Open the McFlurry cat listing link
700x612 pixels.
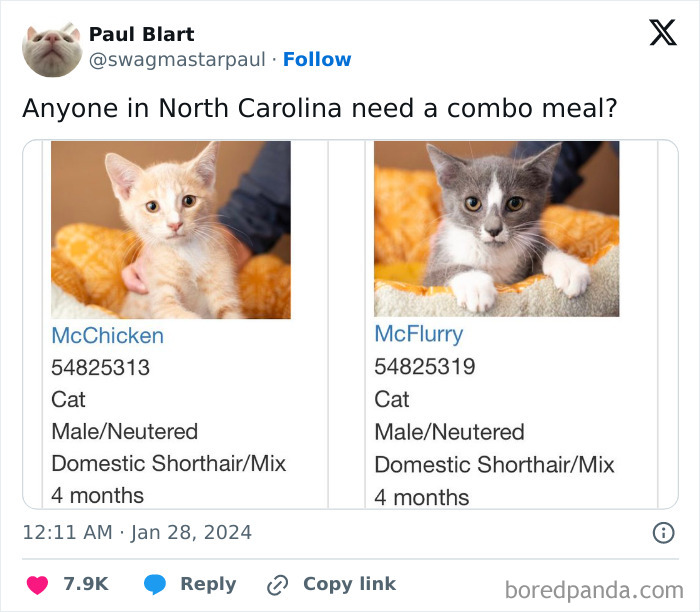[418, 334]
